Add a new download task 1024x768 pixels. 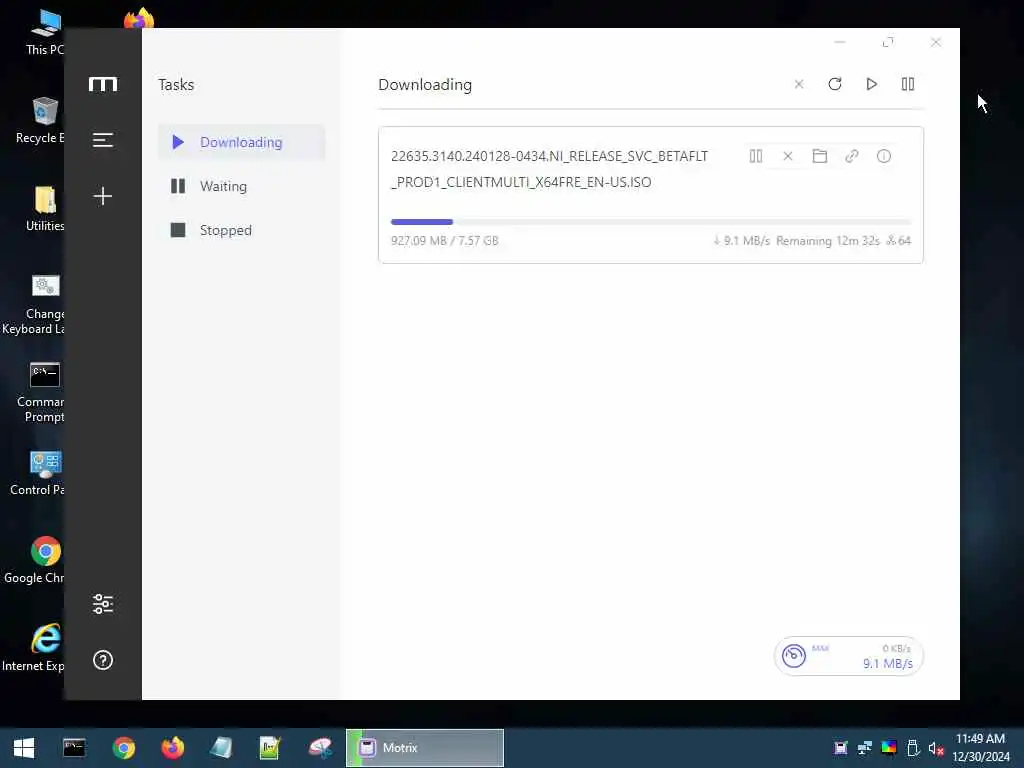coord(103,196)
